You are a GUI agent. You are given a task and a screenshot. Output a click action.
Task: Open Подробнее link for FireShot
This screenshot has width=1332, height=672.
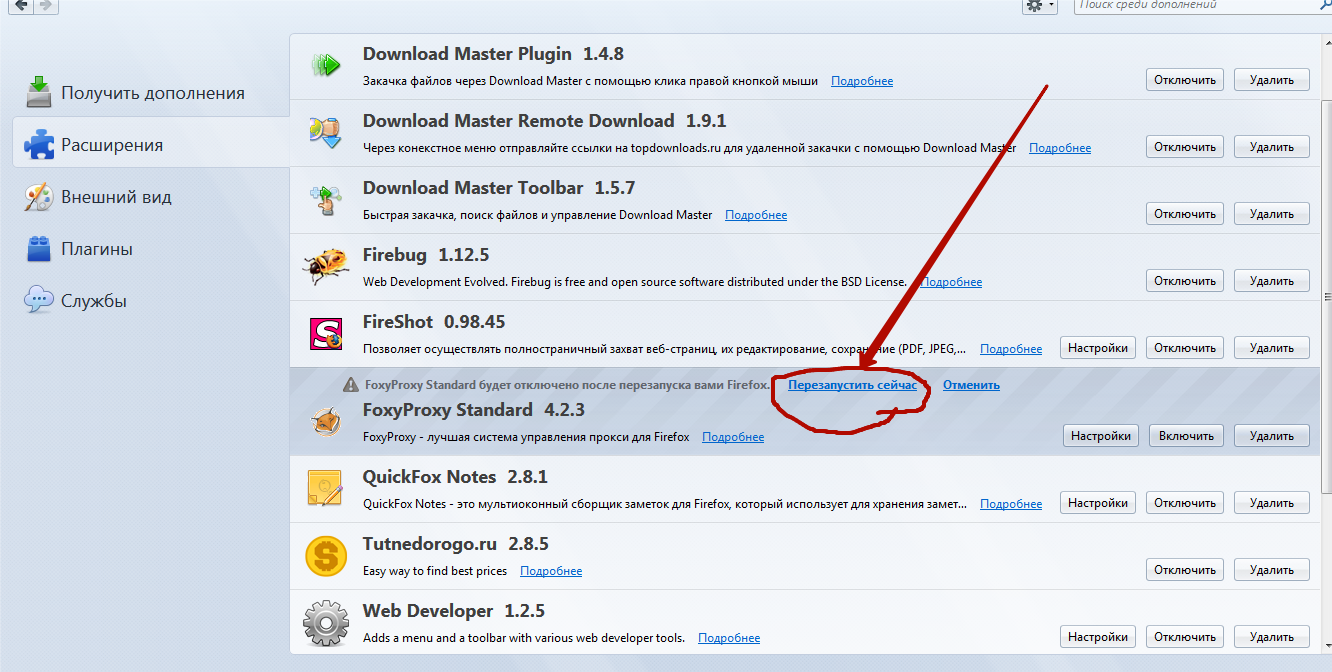1011,349
